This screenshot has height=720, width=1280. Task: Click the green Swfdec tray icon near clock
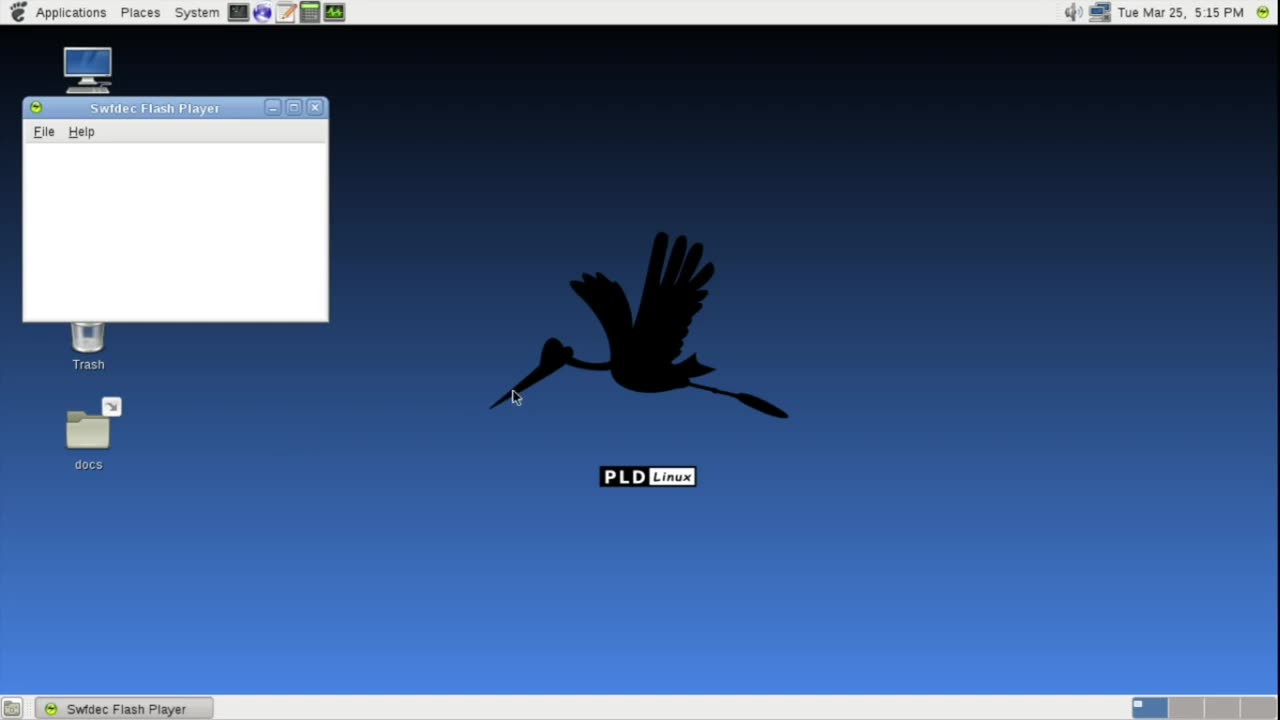click(1263, 12)
